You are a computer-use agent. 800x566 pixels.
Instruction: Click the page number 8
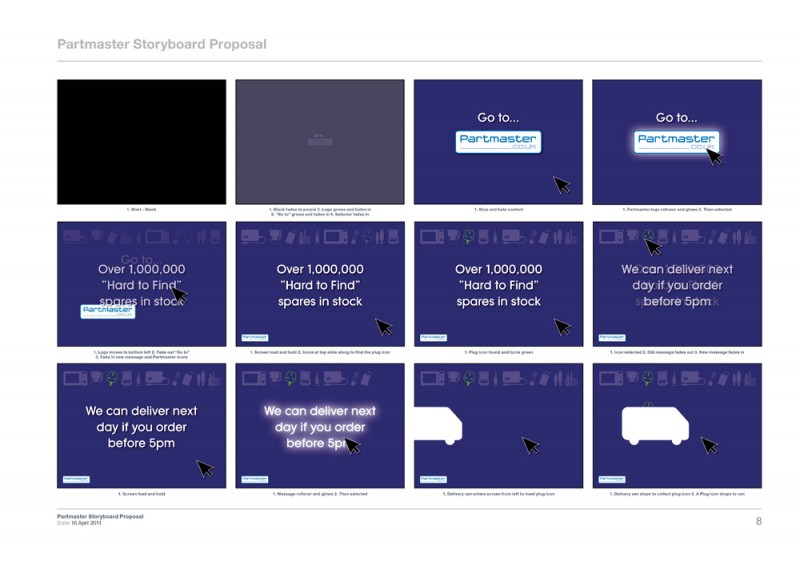click(759, 521)
